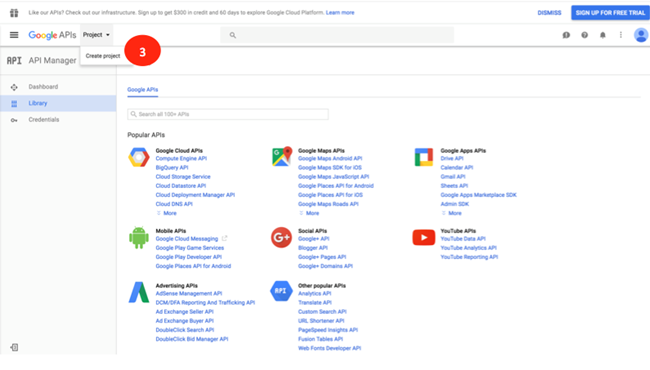The width and height of the screenshot is (650, 370).
Task: Open the feedback icon in header
Action: (566, 35)
